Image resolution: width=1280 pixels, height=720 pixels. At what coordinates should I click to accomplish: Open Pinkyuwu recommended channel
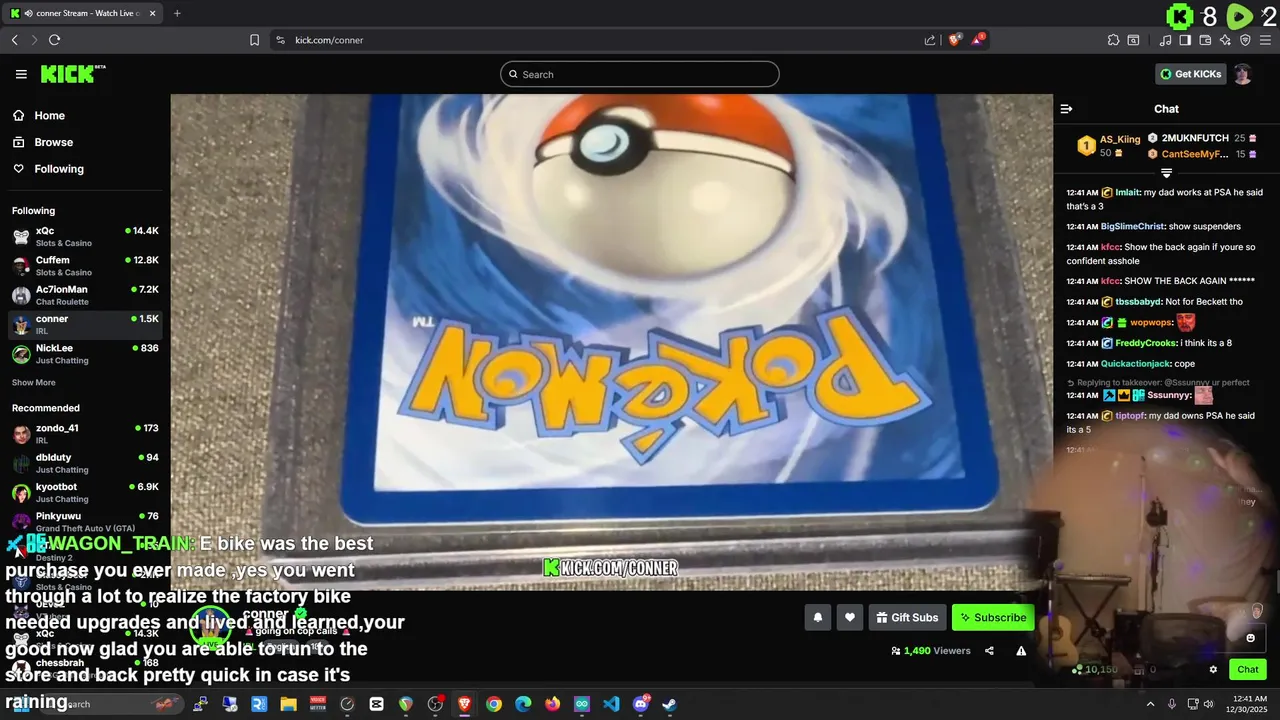point(85,521)
